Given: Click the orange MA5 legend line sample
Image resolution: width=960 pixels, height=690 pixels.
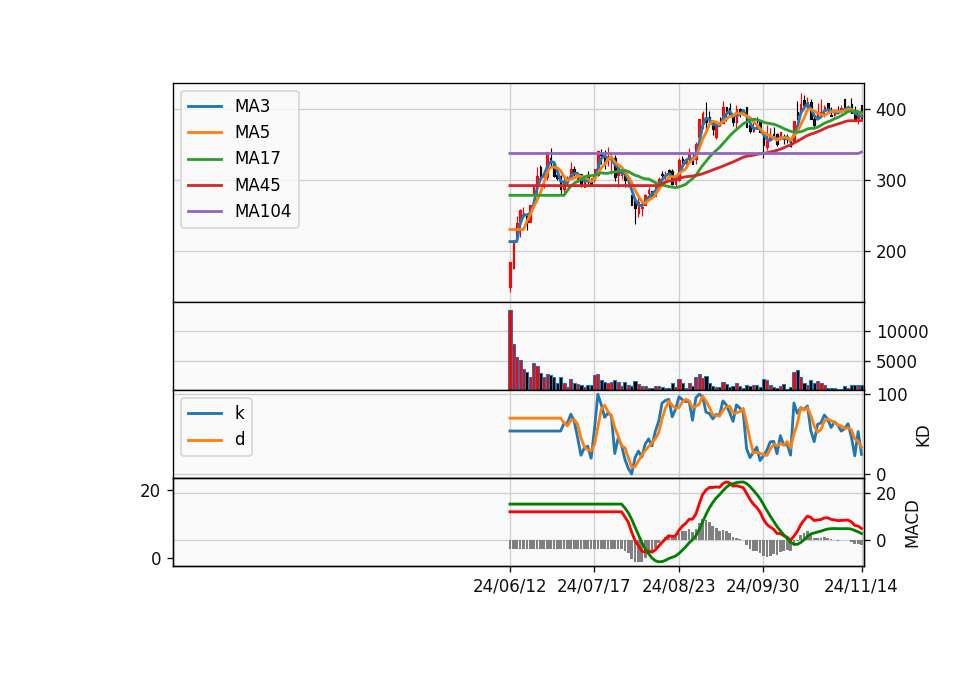Looking at the screenshot, I should click(x=205, y=133).
